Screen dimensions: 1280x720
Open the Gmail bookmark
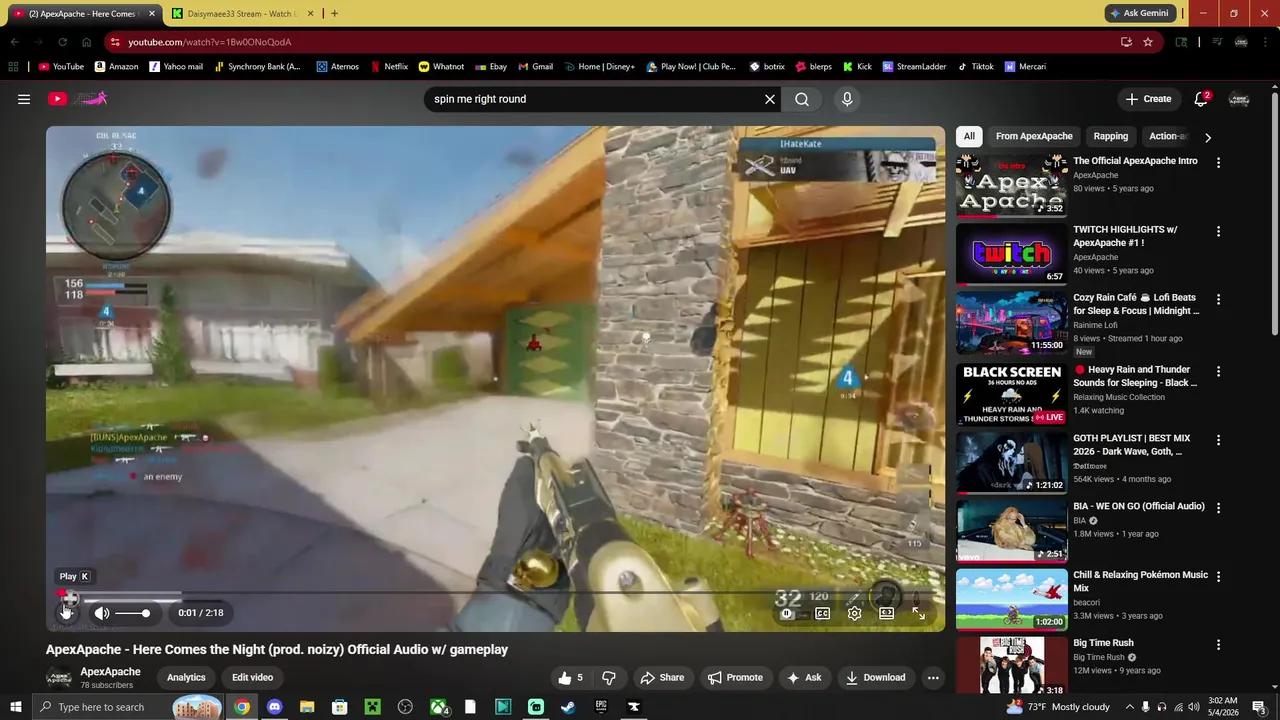tap(535, 67)
